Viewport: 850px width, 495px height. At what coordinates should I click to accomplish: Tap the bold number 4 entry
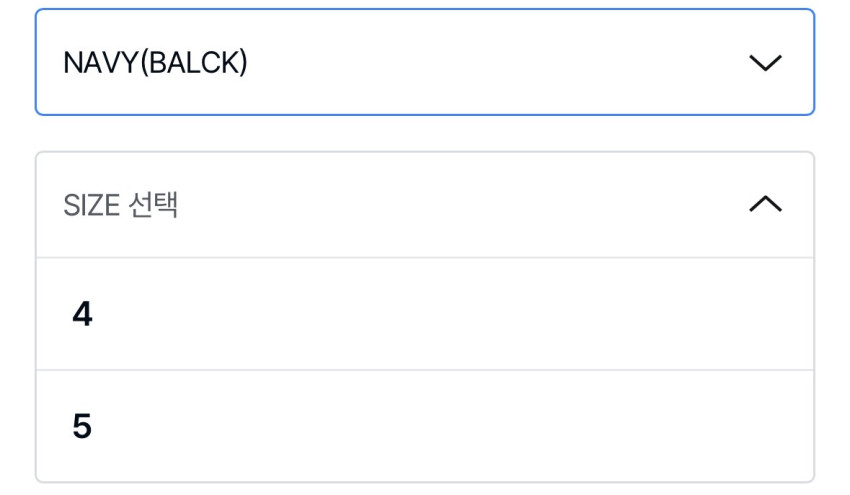click(82, 315)
